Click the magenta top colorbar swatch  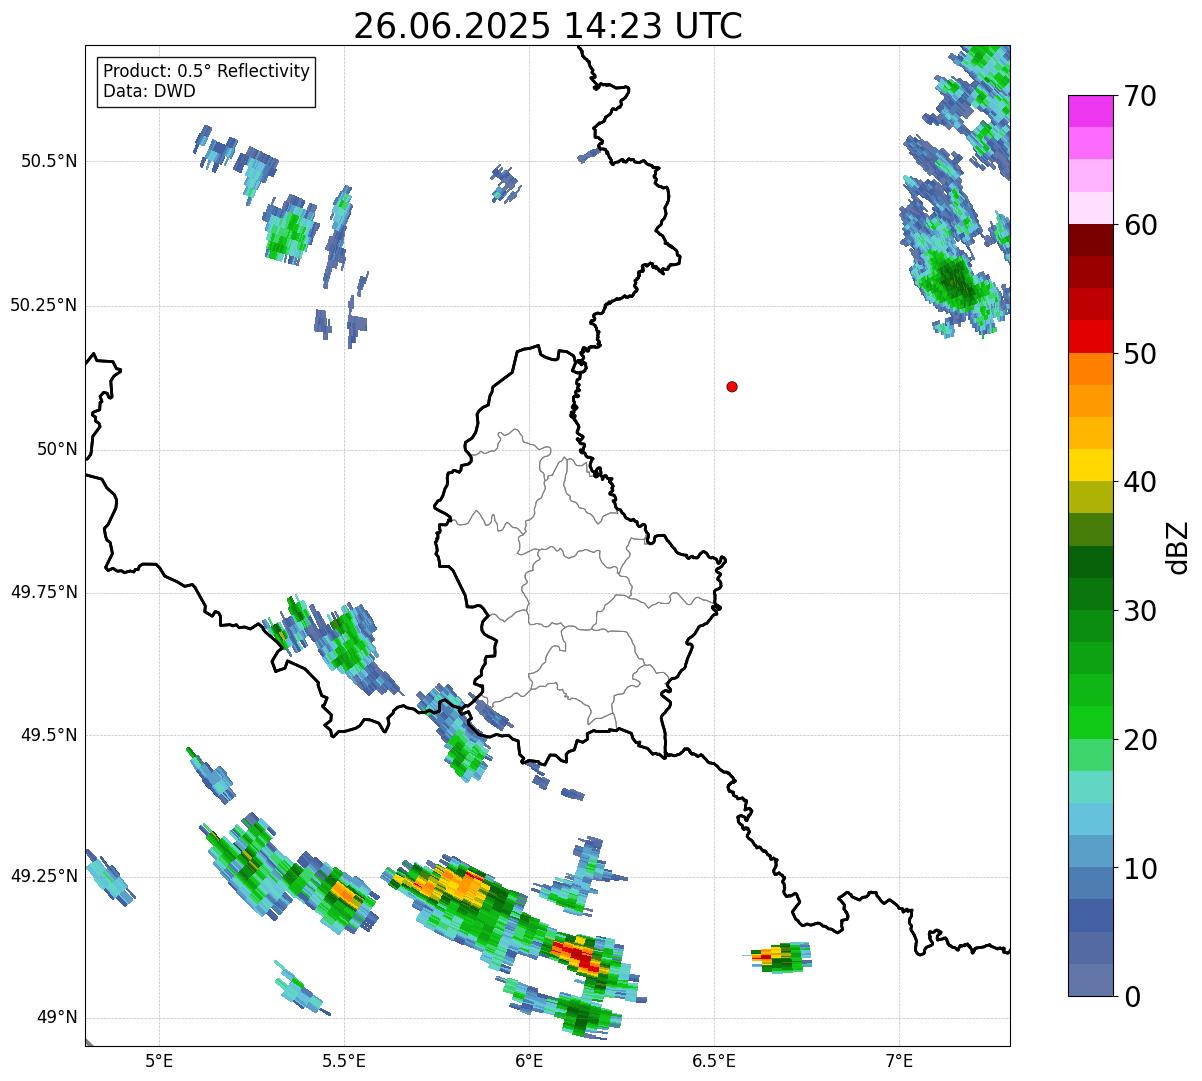pos(1091,111)
